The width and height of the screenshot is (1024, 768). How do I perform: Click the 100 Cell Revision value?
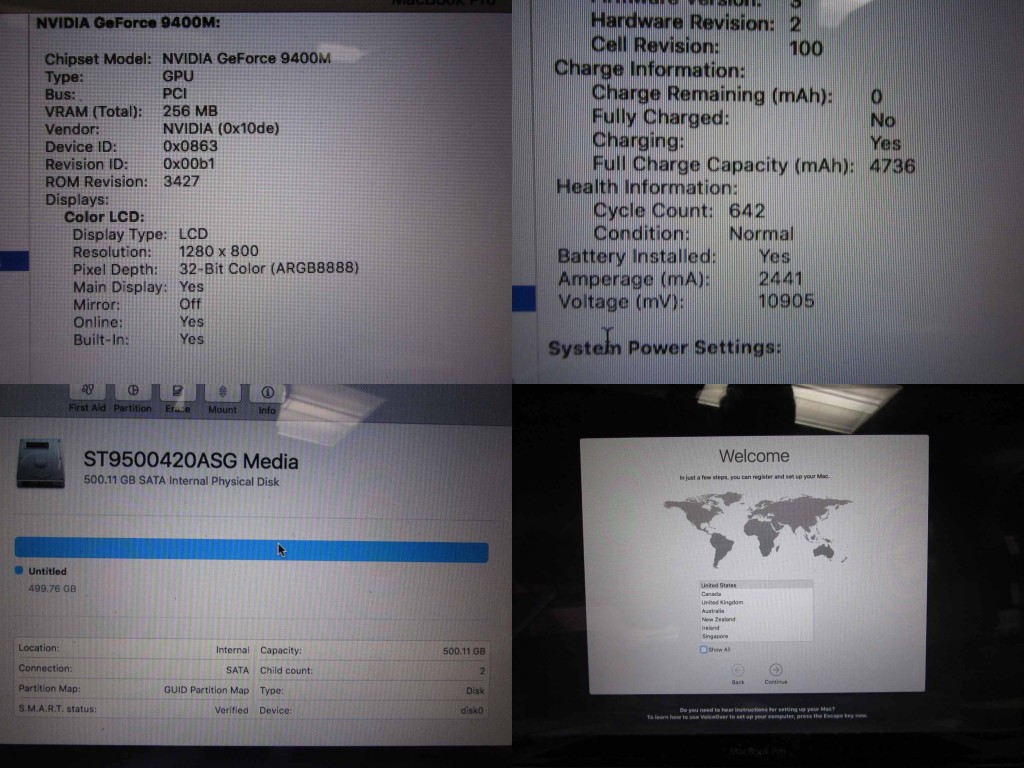point(806,48)
